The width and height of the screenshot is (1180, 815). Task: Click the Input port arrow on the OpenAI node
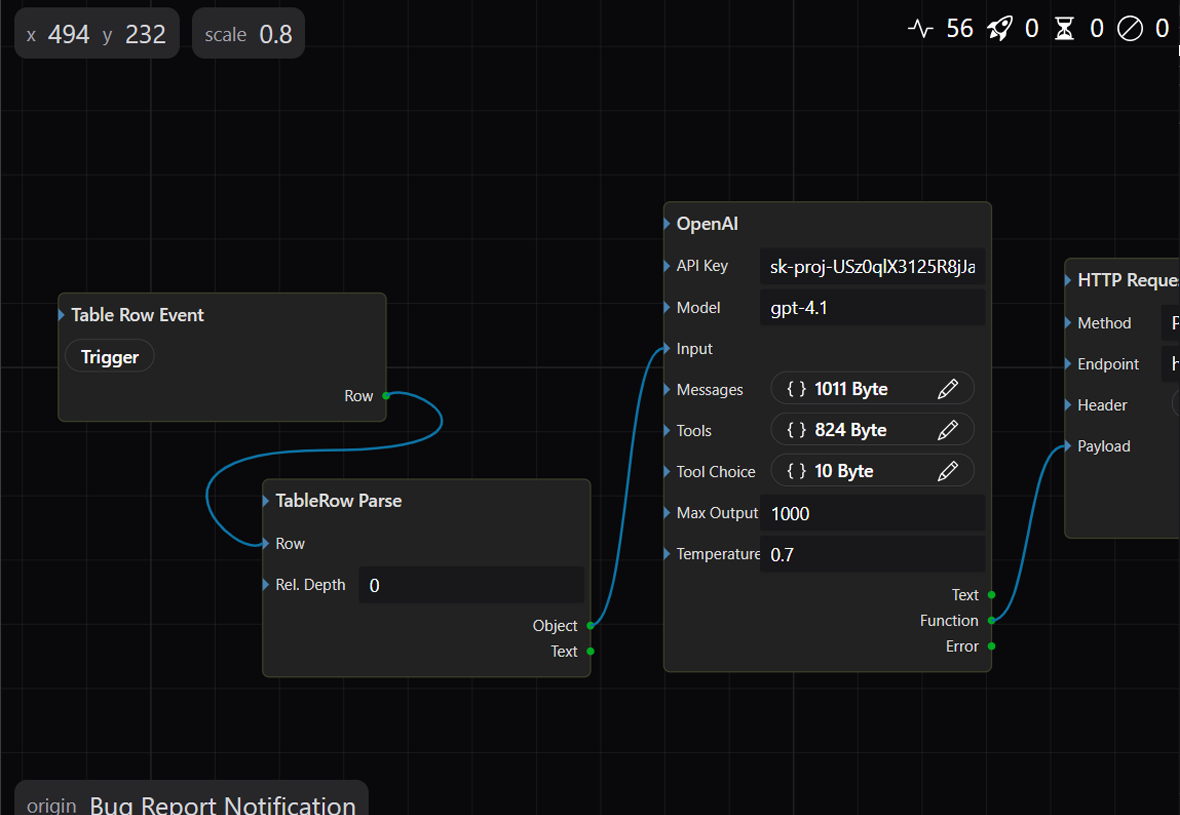[667, 348]
